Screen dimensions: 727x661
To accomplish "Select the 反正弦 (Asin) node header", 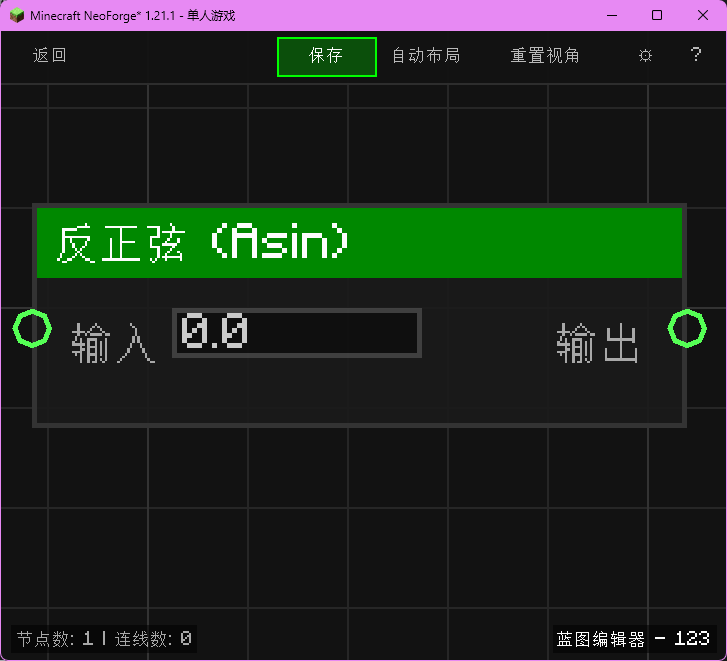I will tap(359, 243).
